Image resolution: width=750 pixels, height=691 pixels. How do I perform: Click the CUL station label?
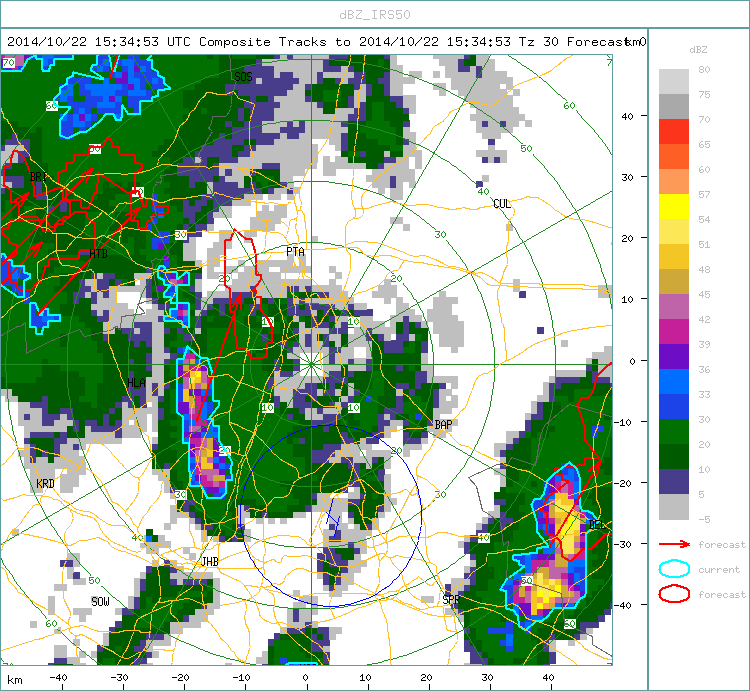tap(502, 204)
